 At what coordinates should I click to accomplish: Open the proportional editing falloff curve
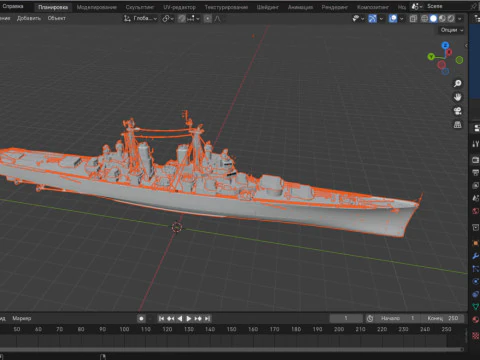(217, 19)
